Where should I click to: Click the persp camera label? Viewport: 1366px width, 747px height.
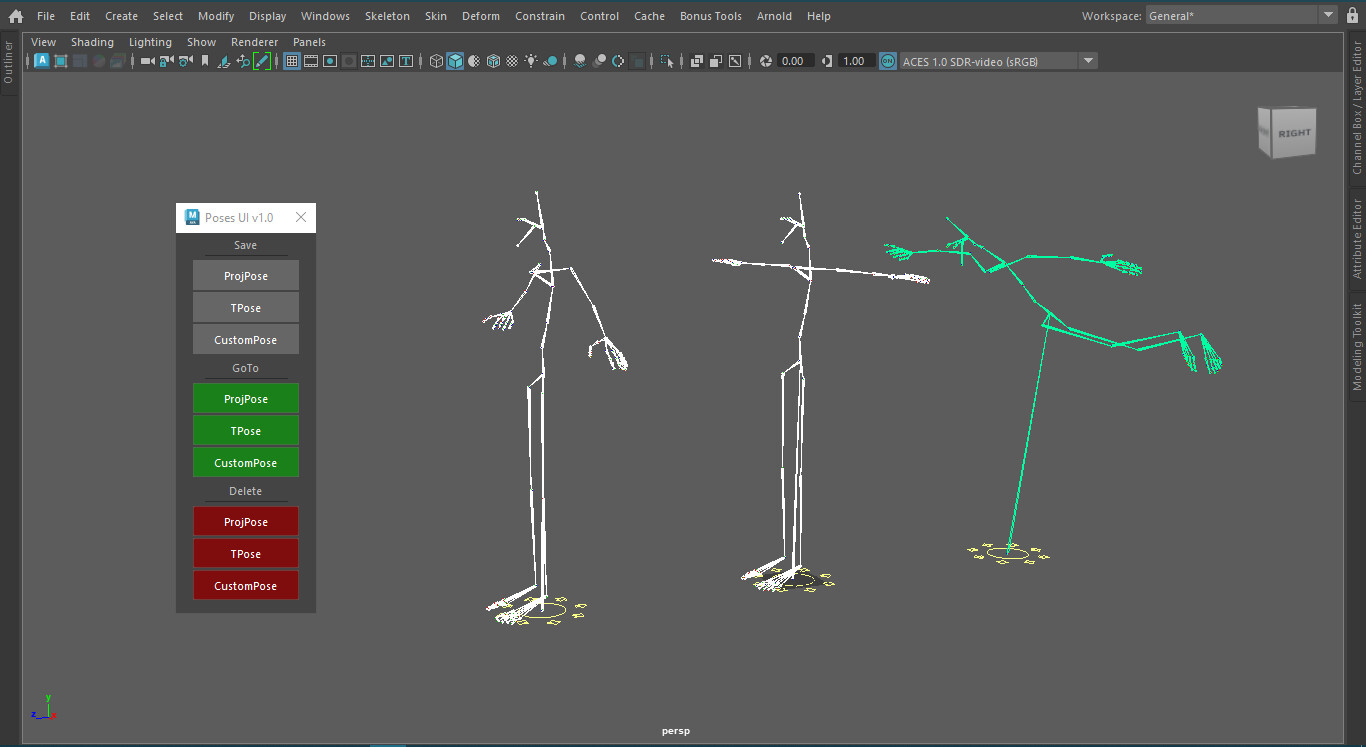(675, 730)
